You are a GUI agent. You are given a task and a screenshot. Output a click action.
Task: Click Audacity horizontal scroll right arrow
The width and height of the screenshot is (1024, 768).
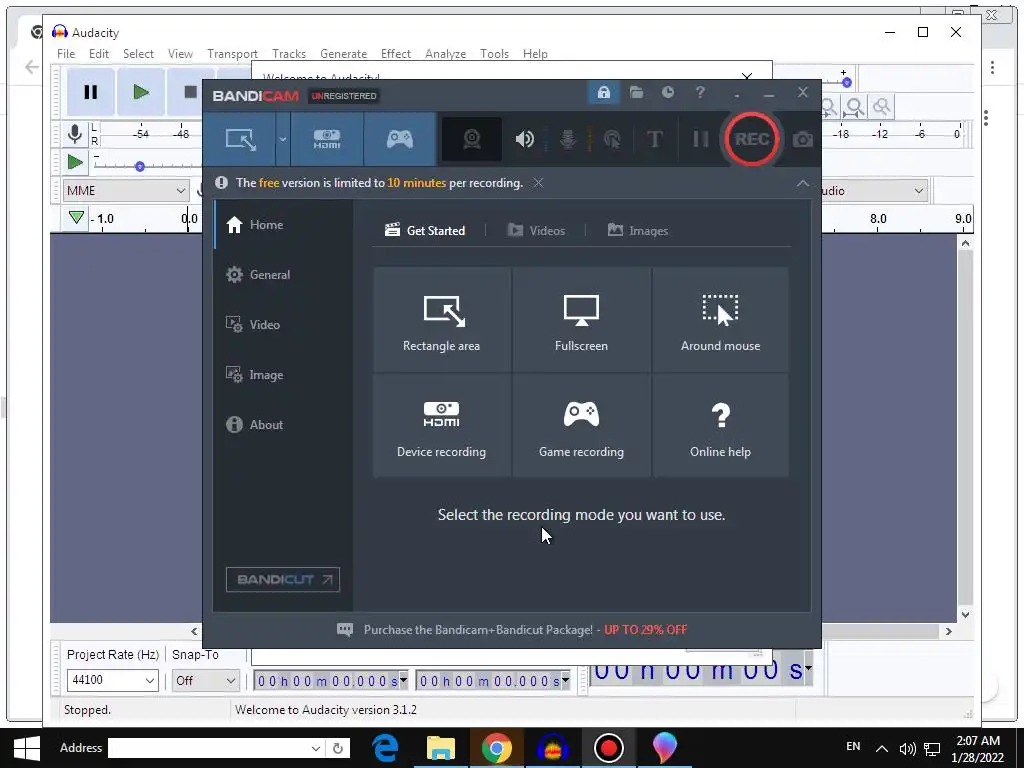[949, 632]
